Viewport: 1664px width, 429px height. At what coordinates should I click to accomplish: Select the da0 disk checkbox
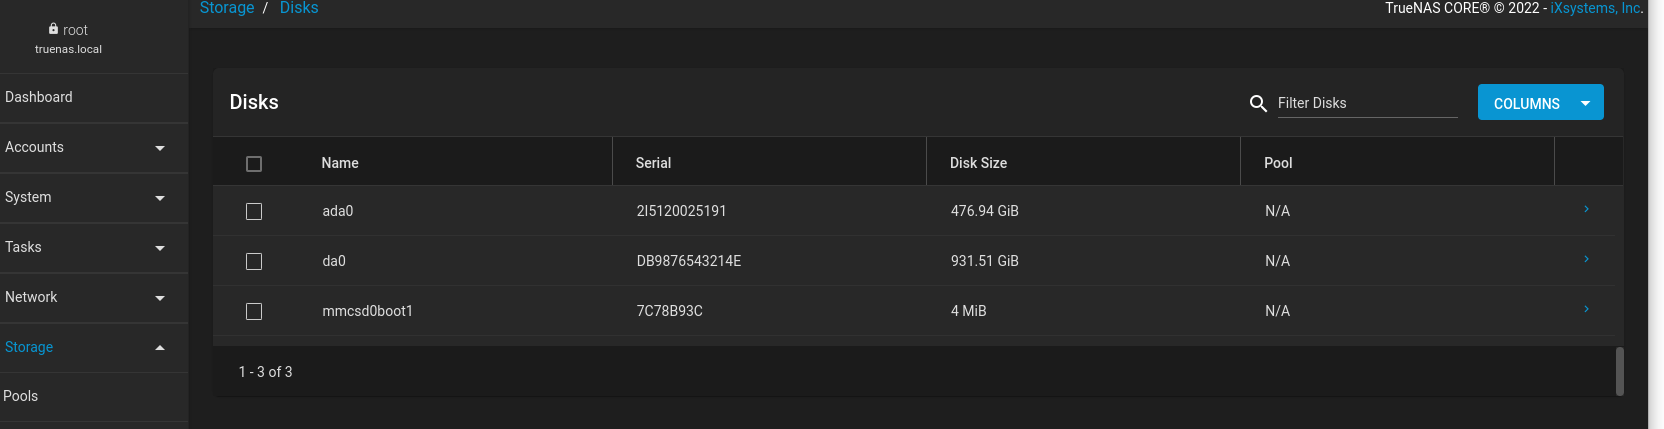pyautogui.click(x=254, y=262)
